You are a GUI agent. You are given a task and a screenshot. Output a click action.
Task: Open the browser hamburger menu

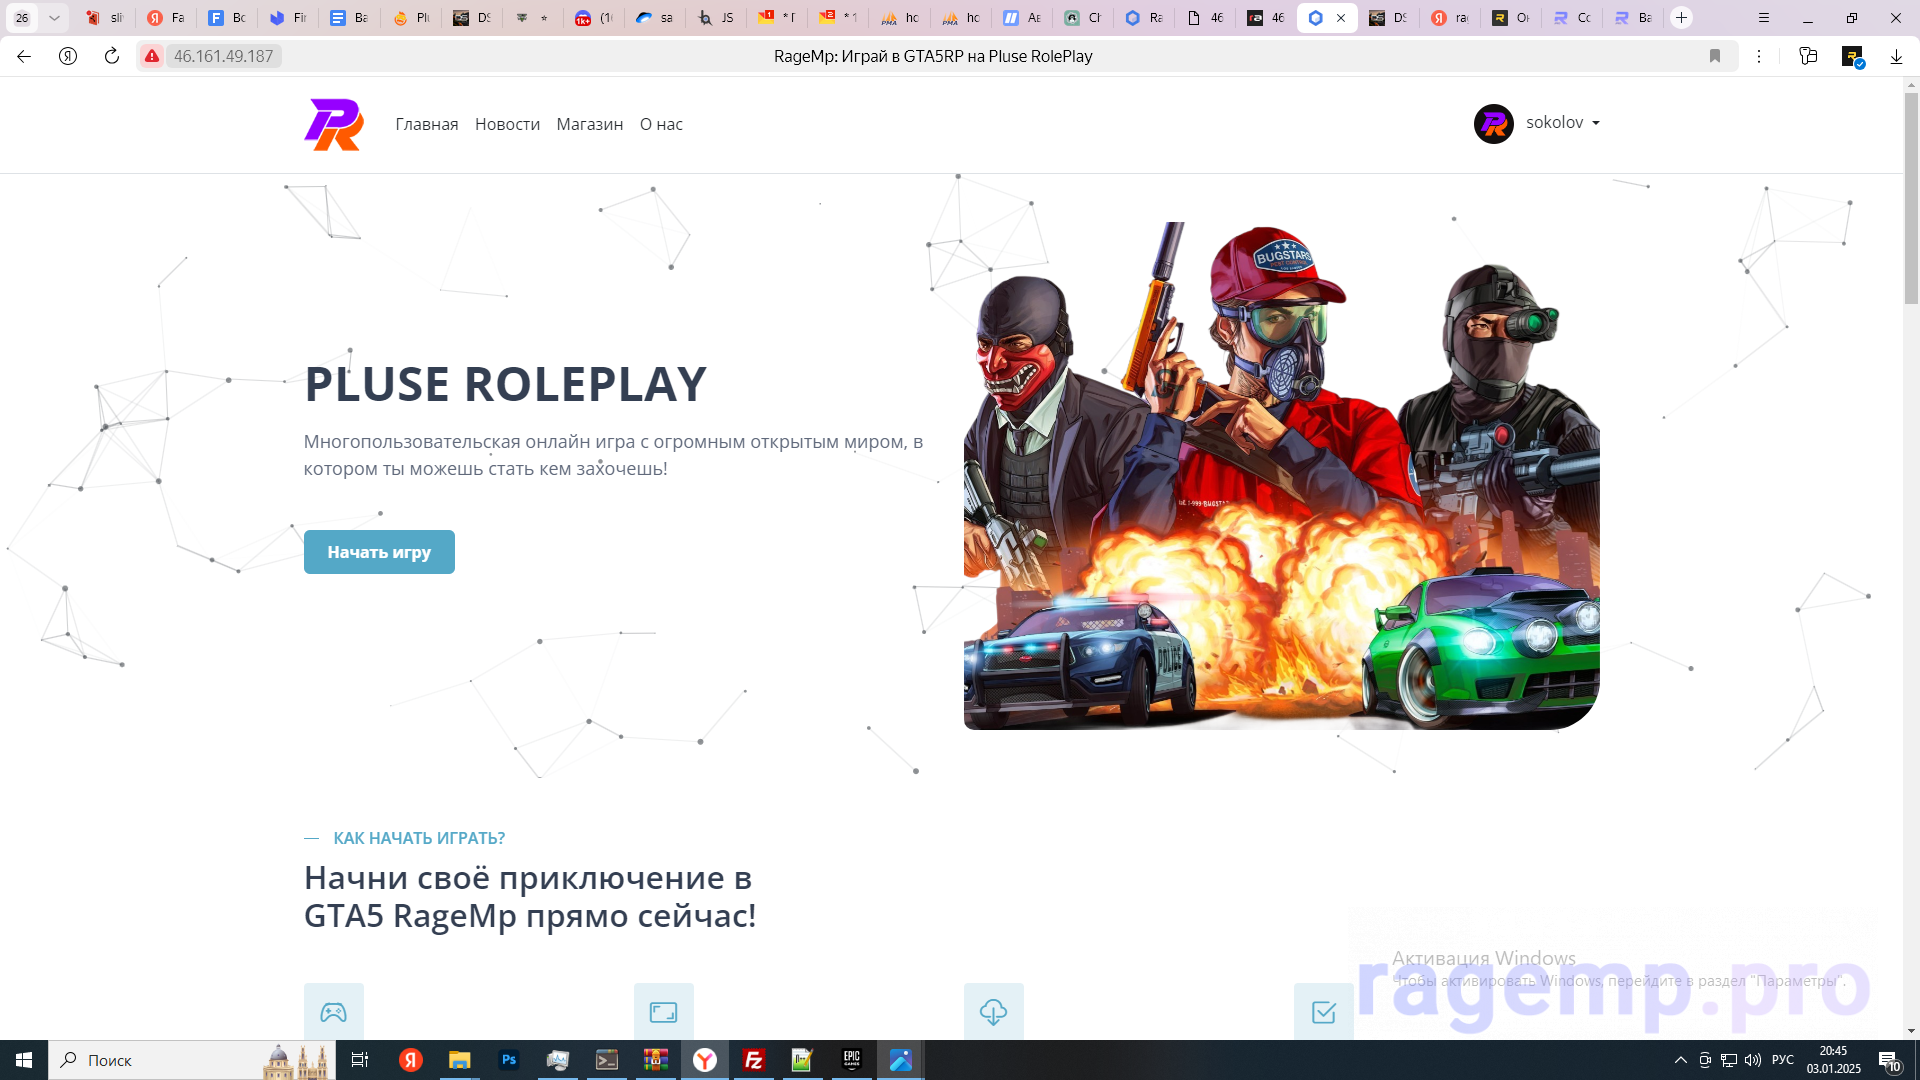pos(1764,18)
